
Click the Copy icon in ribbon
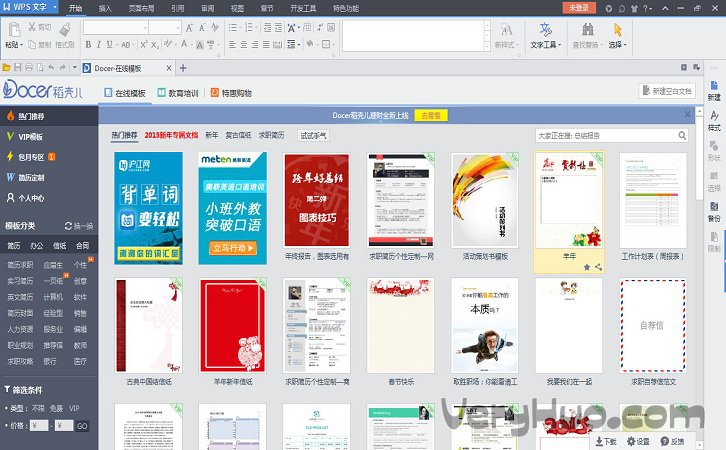[32, 44]
